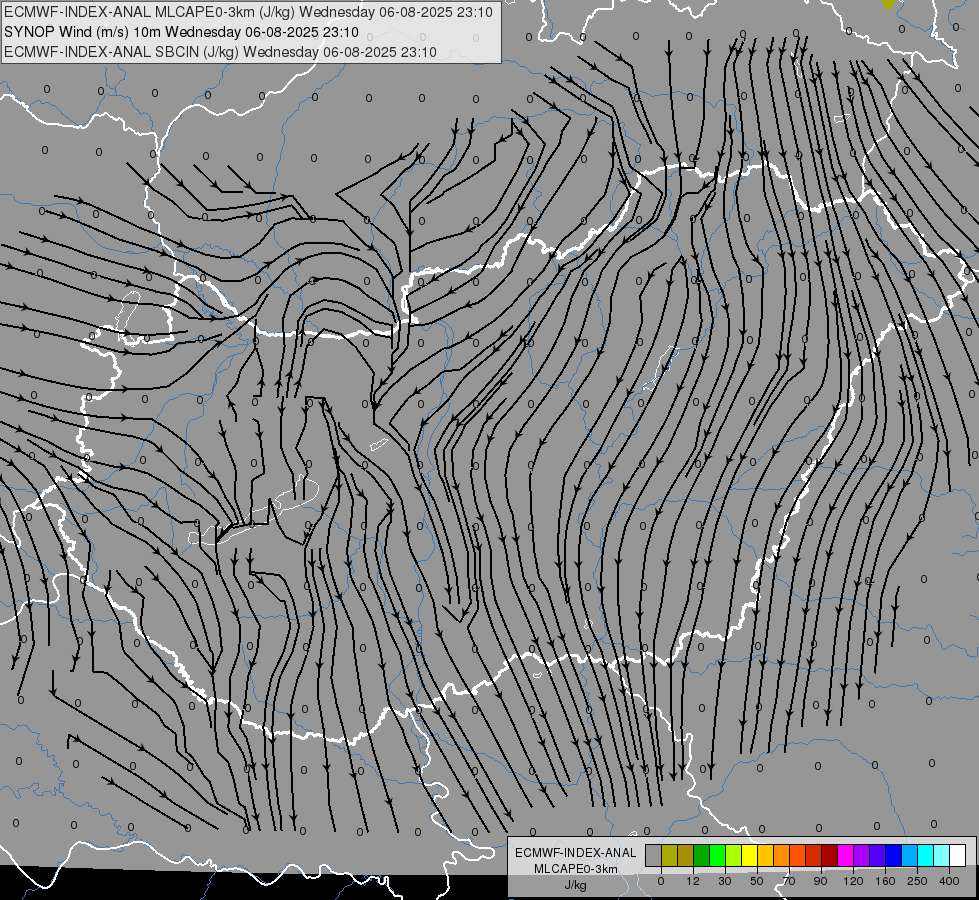
Task: Click the legend value 70
Action: (789, 881)
